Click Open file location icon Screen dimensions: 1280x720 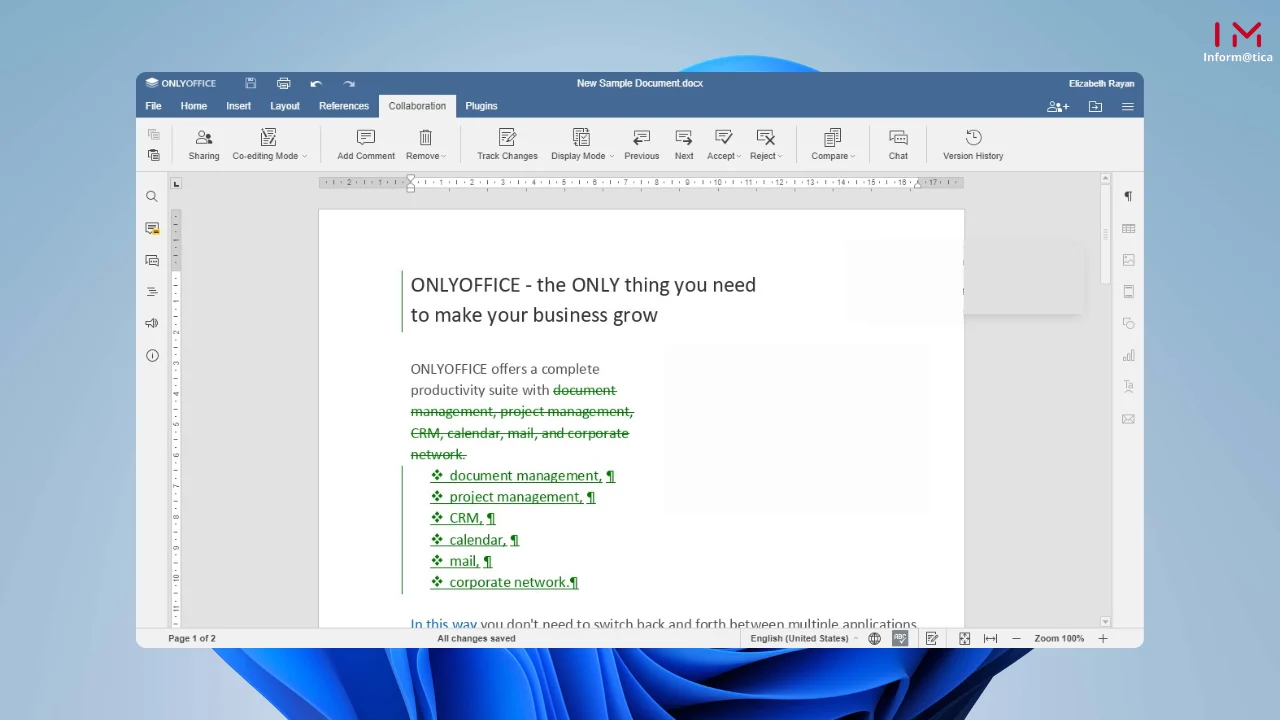click(1095, 106)
